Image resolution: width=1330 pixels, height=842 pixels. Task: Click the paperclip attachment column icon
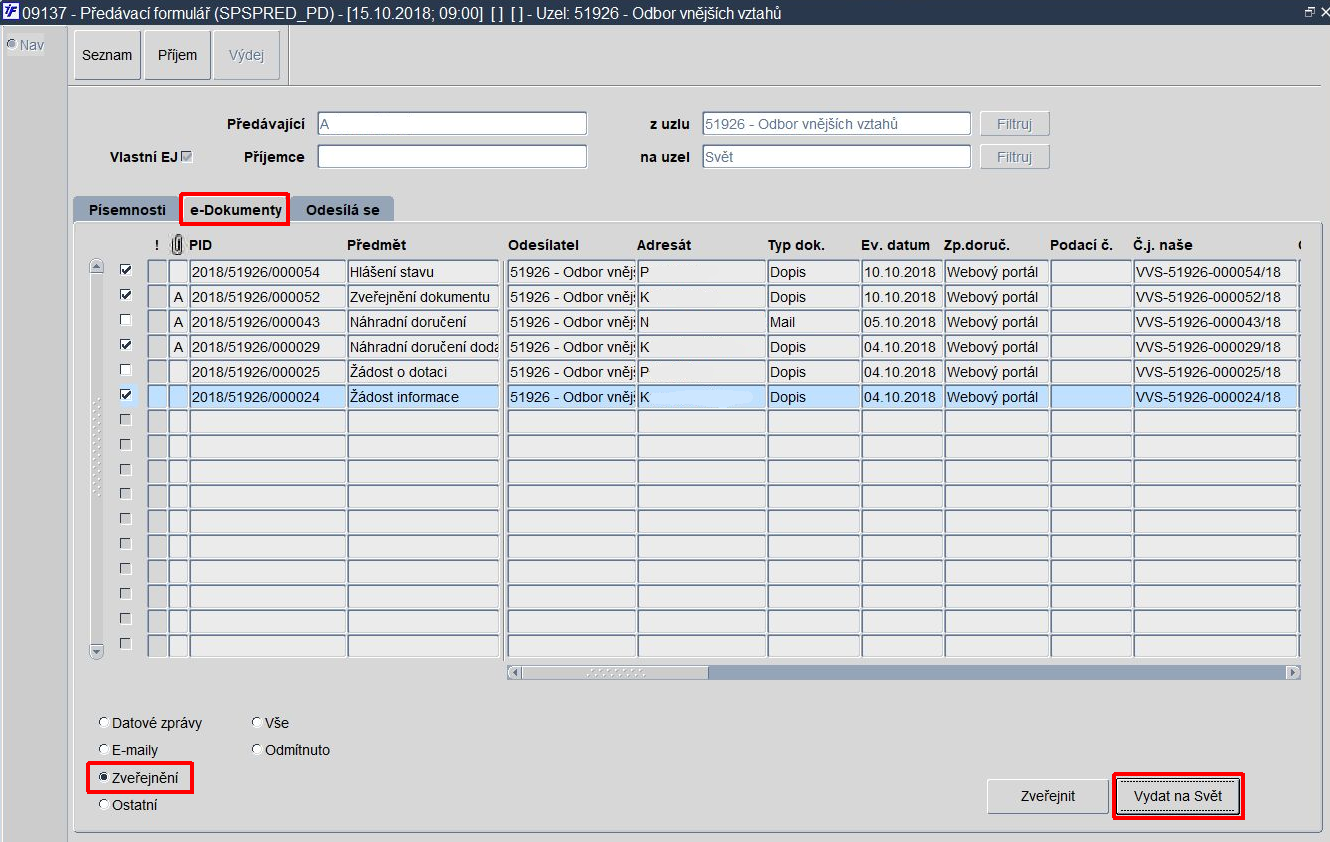(x=178, y=245)
